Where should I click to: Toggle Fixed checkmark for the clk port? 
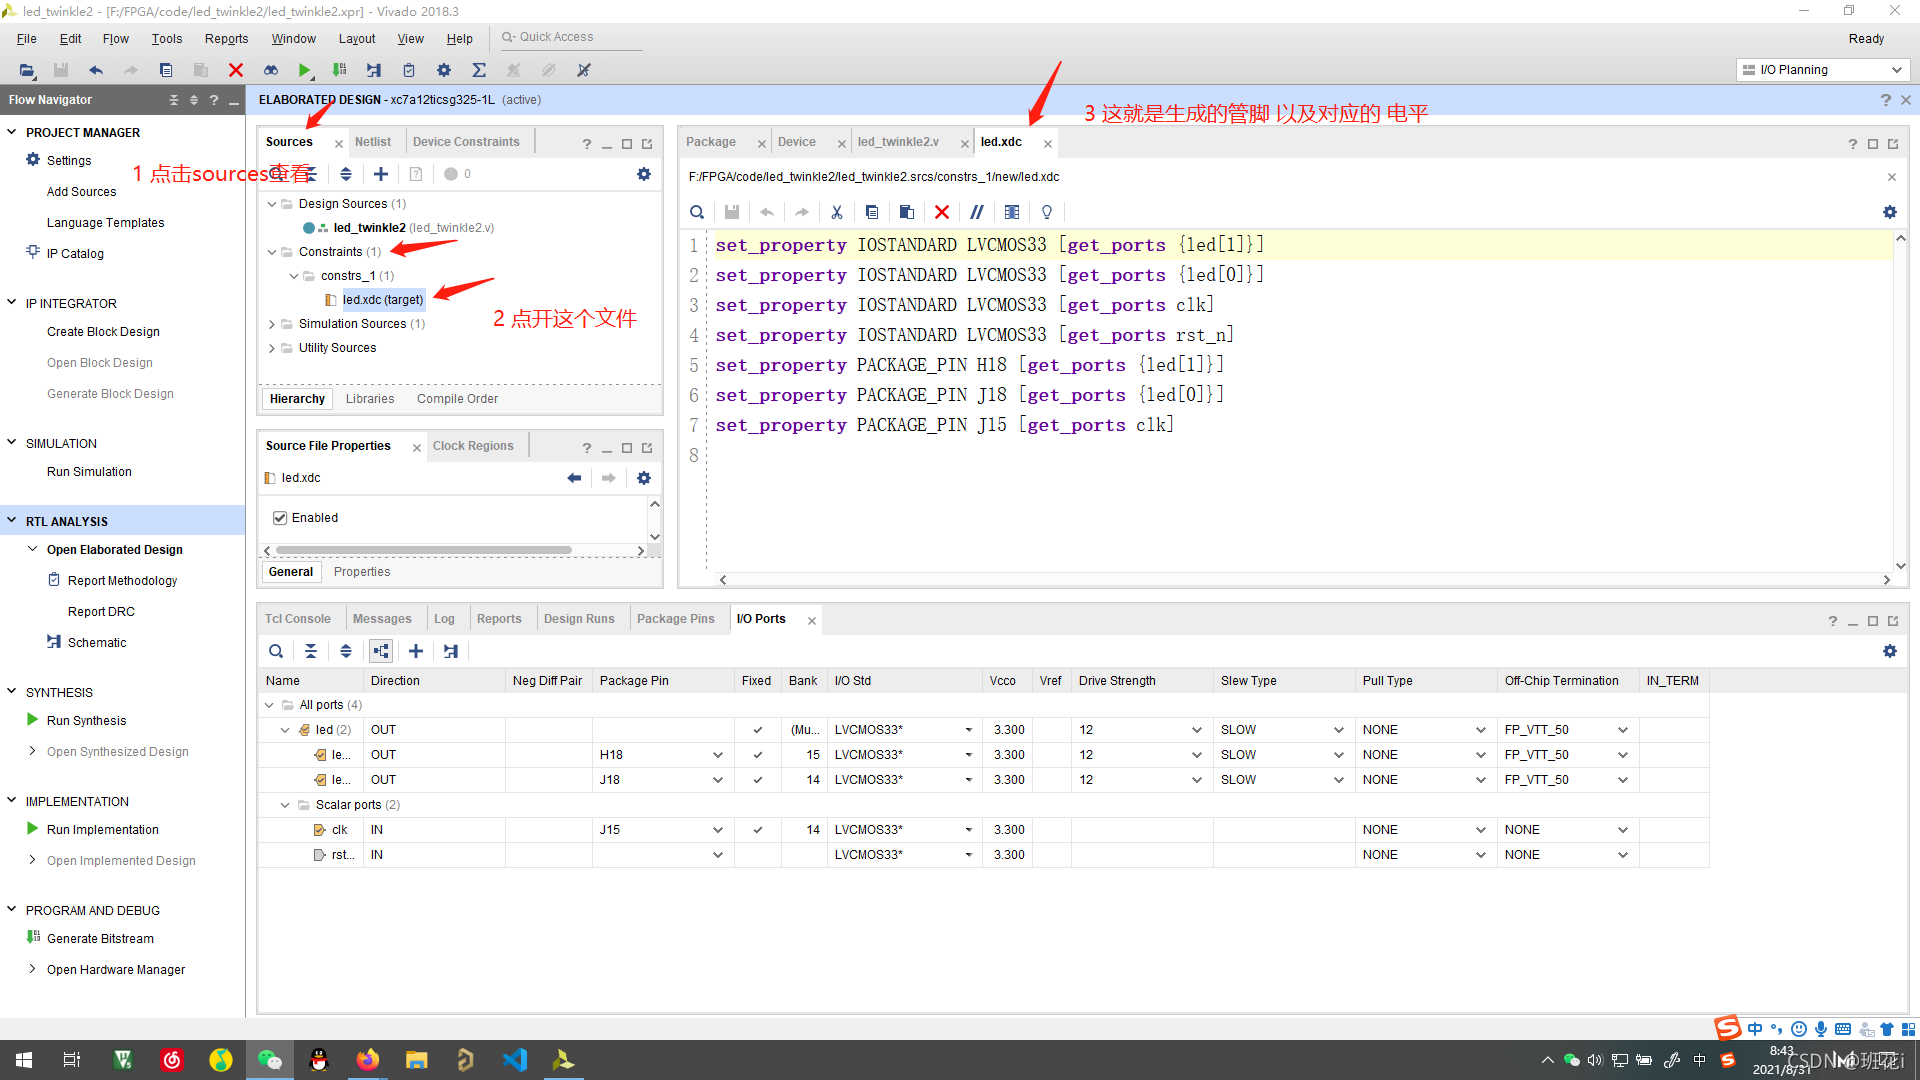coord(758,830)
